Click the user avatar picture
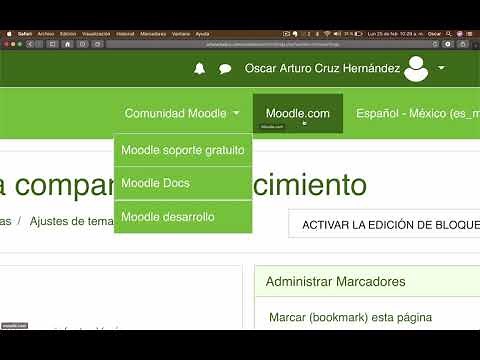Viewport: 480px width, 360px height. click(416, 69)
